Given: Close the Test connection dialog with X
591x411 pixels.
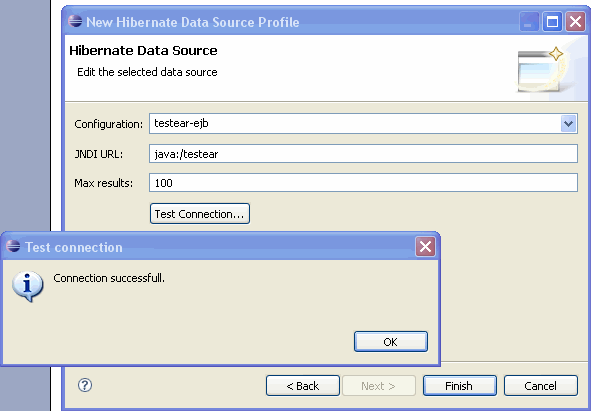Looking at the screenshot, I should 425,247.
